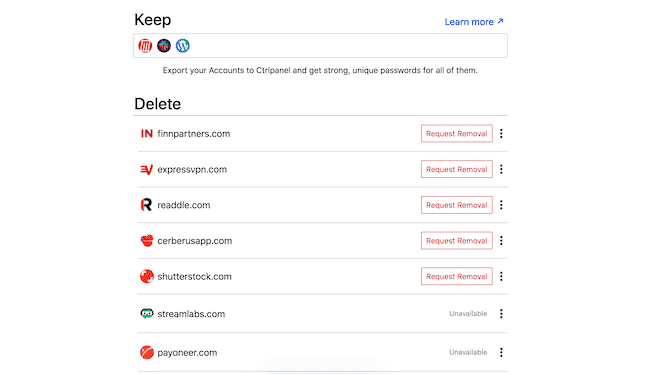Click the red circular icon in Keep box
The image size is (670, 374).
click(145, 45)
